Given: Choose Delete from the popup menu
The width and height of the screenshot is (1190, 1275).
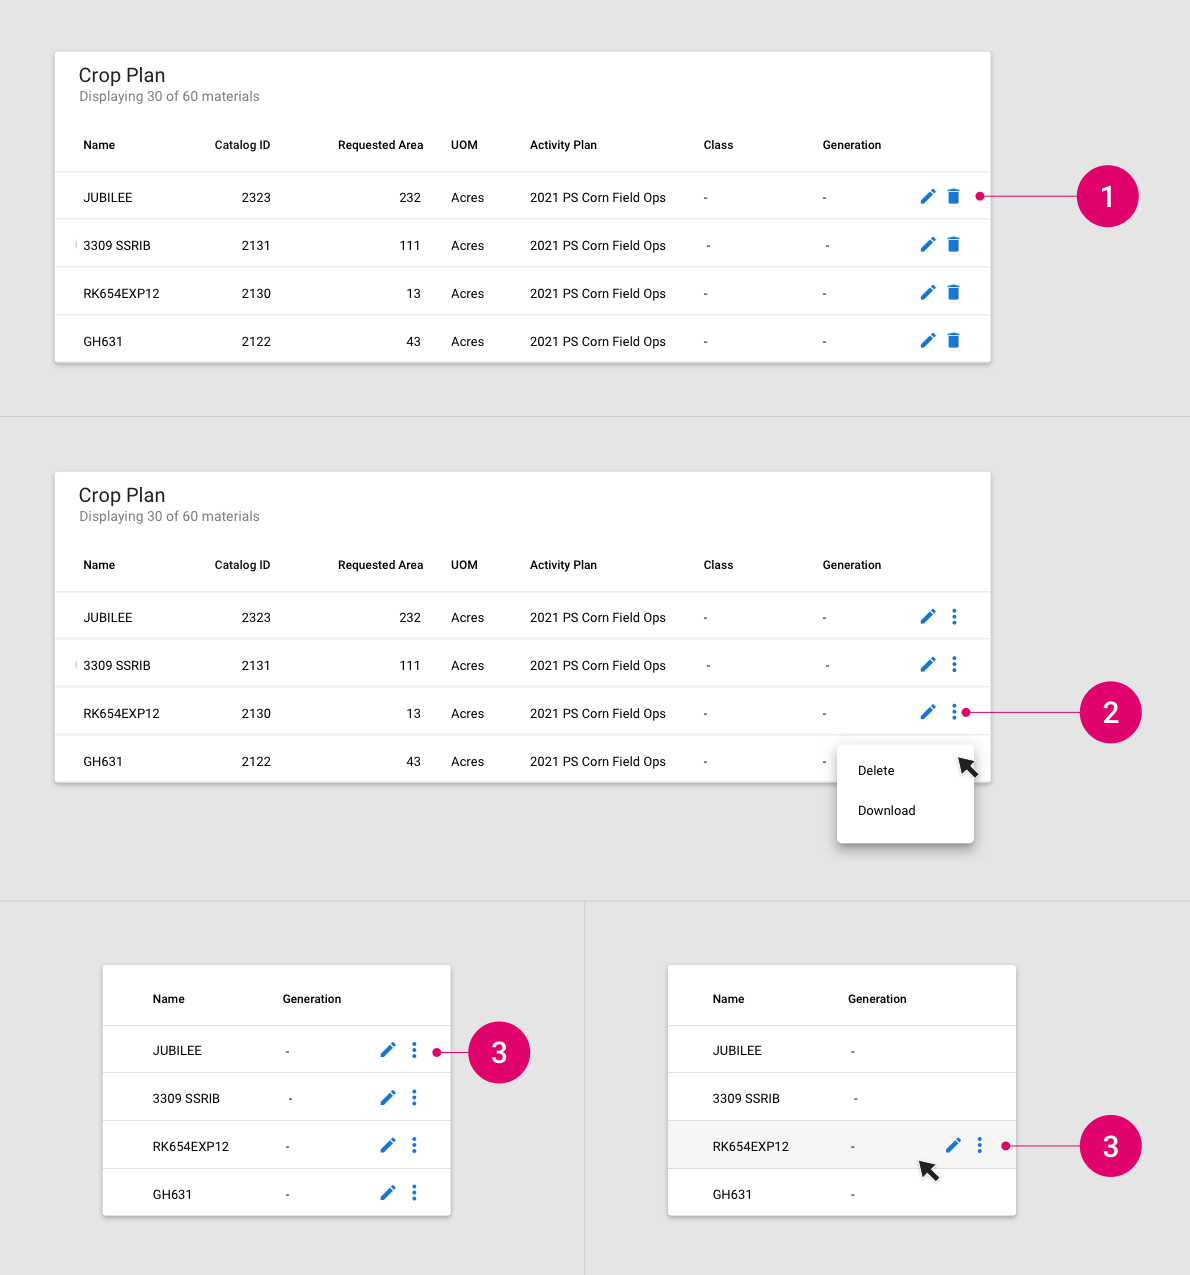Looking at the screenshot, I should 876,771.
